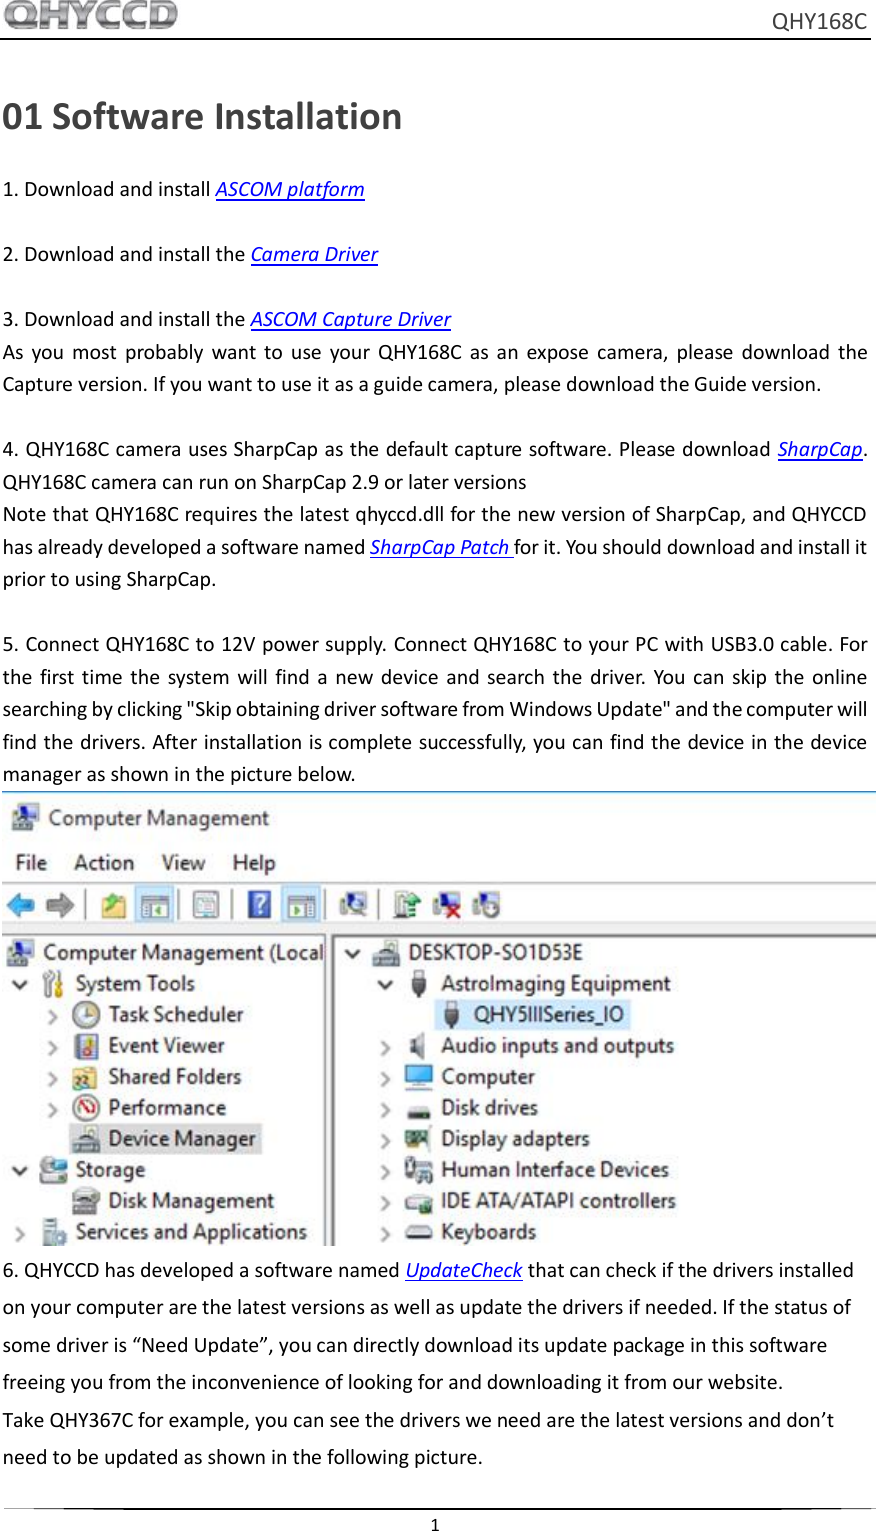Image resolution: width=876 pixels, height=1531 pixels.
Task: Click the Storage node icon
Action: 54,1170
